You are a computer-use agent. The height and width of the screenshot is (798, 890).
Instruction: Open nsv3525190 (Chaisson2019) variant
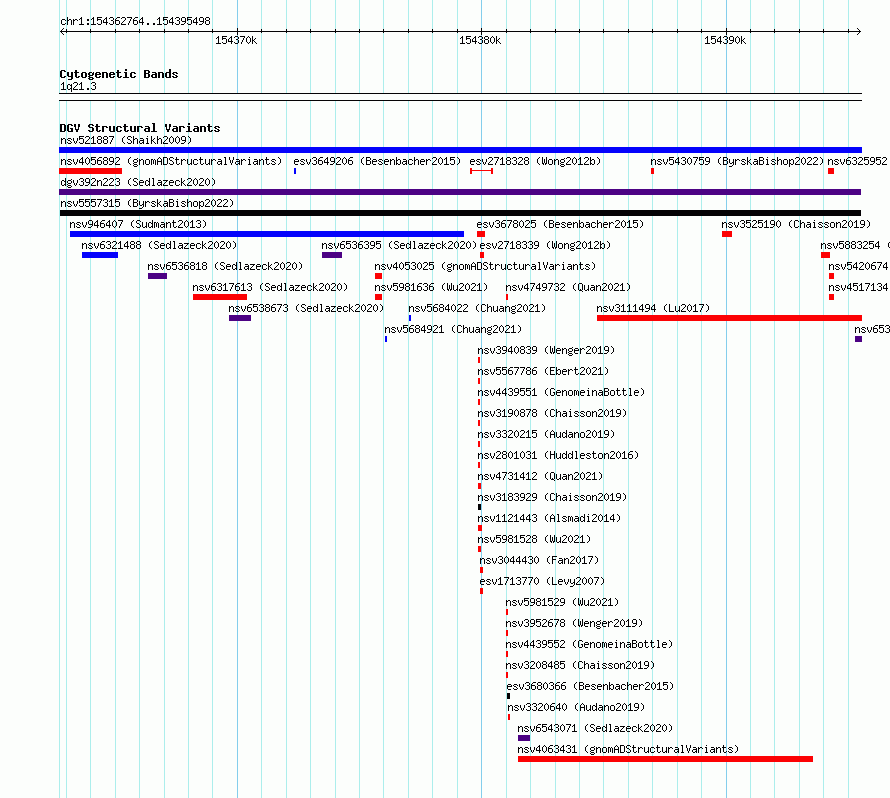pos(796,224)
